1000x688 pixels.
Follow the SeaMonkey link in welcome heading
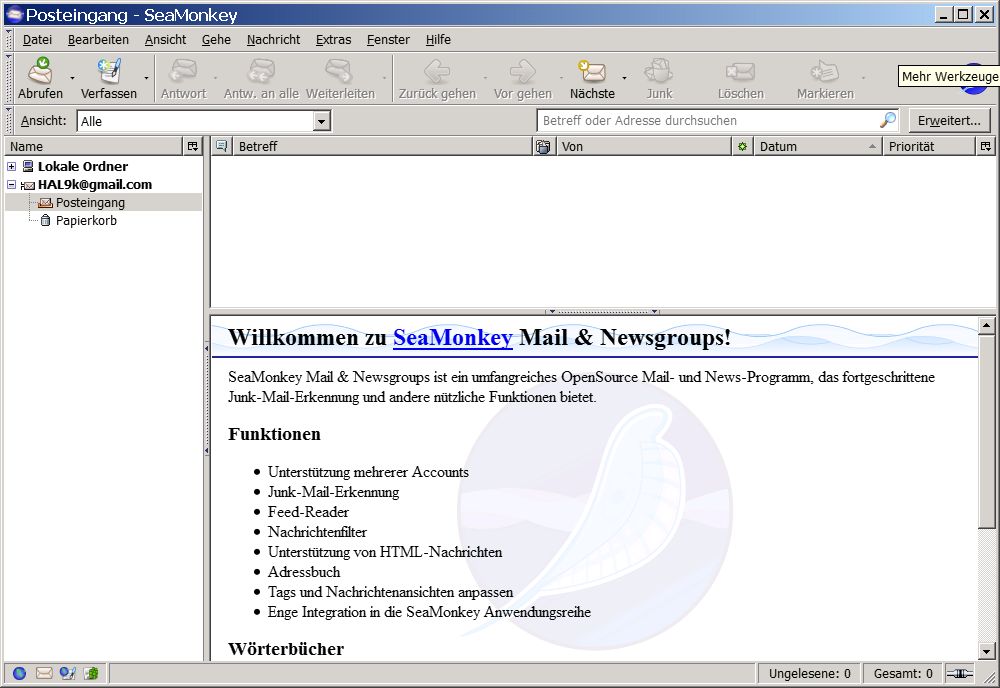[x=453, y=337]
